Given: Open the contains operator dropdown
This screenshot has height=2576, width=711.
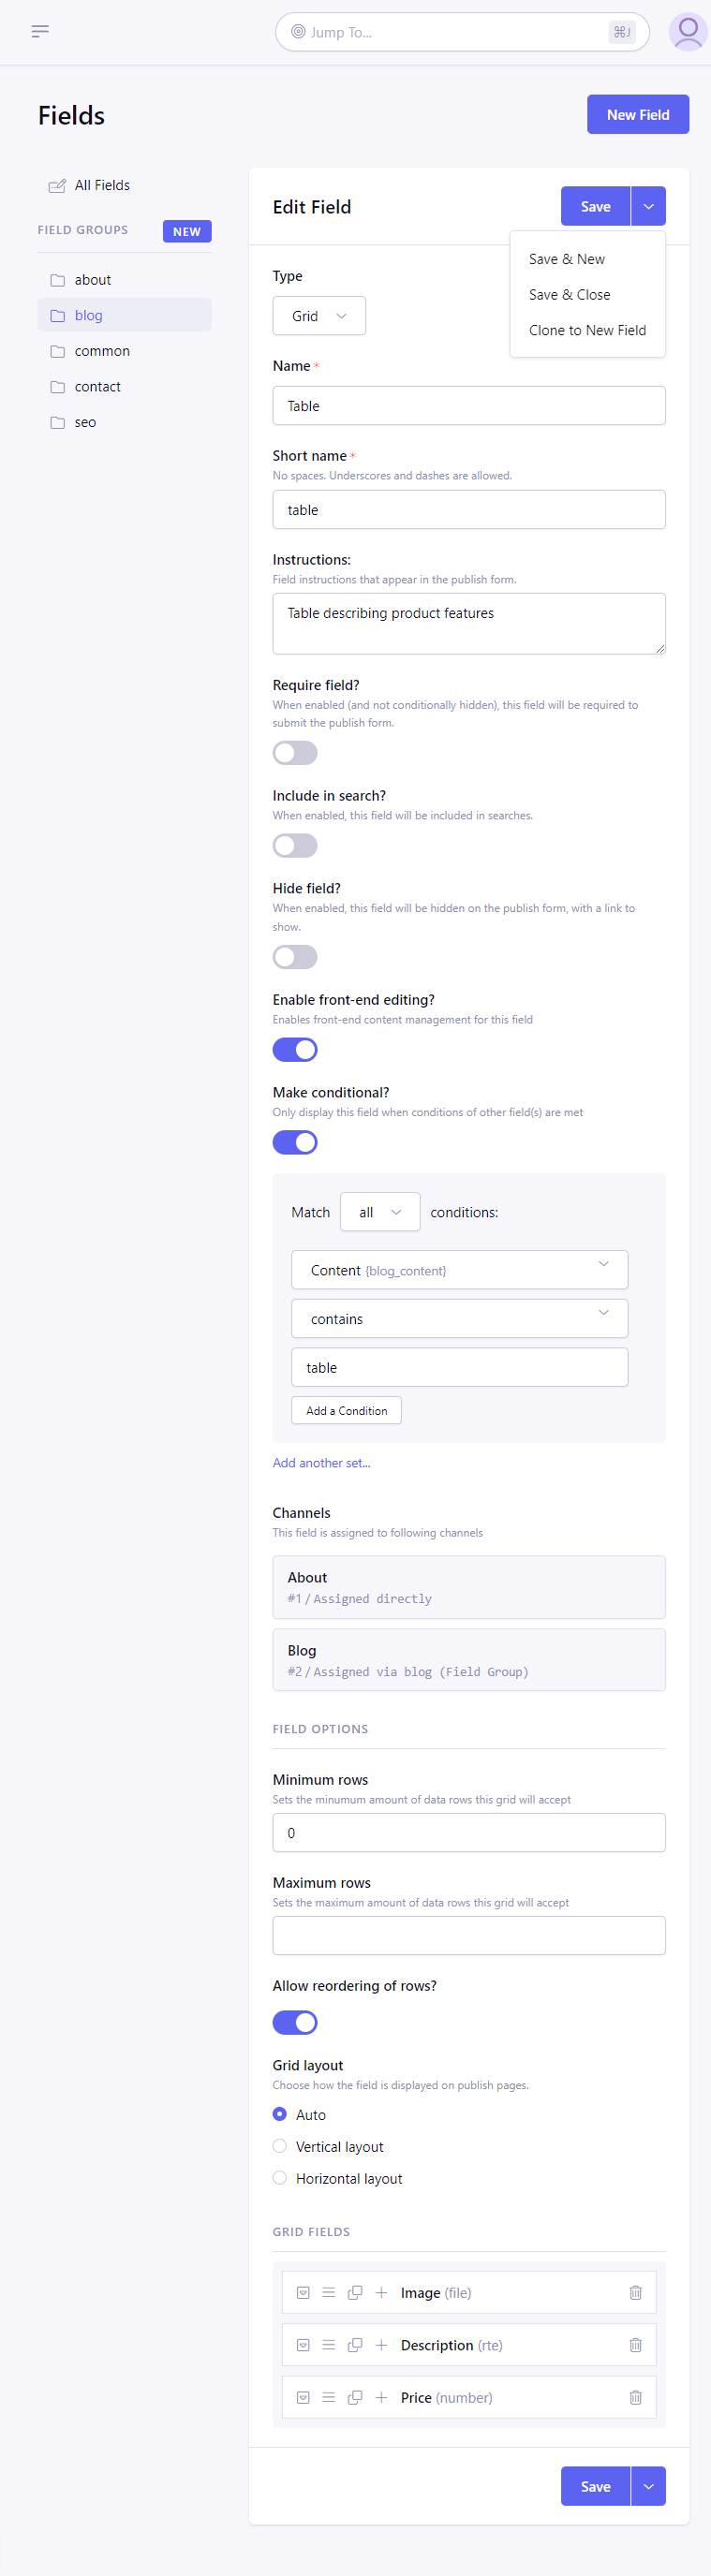Looking at the screenshot, I should (460, 1318).
